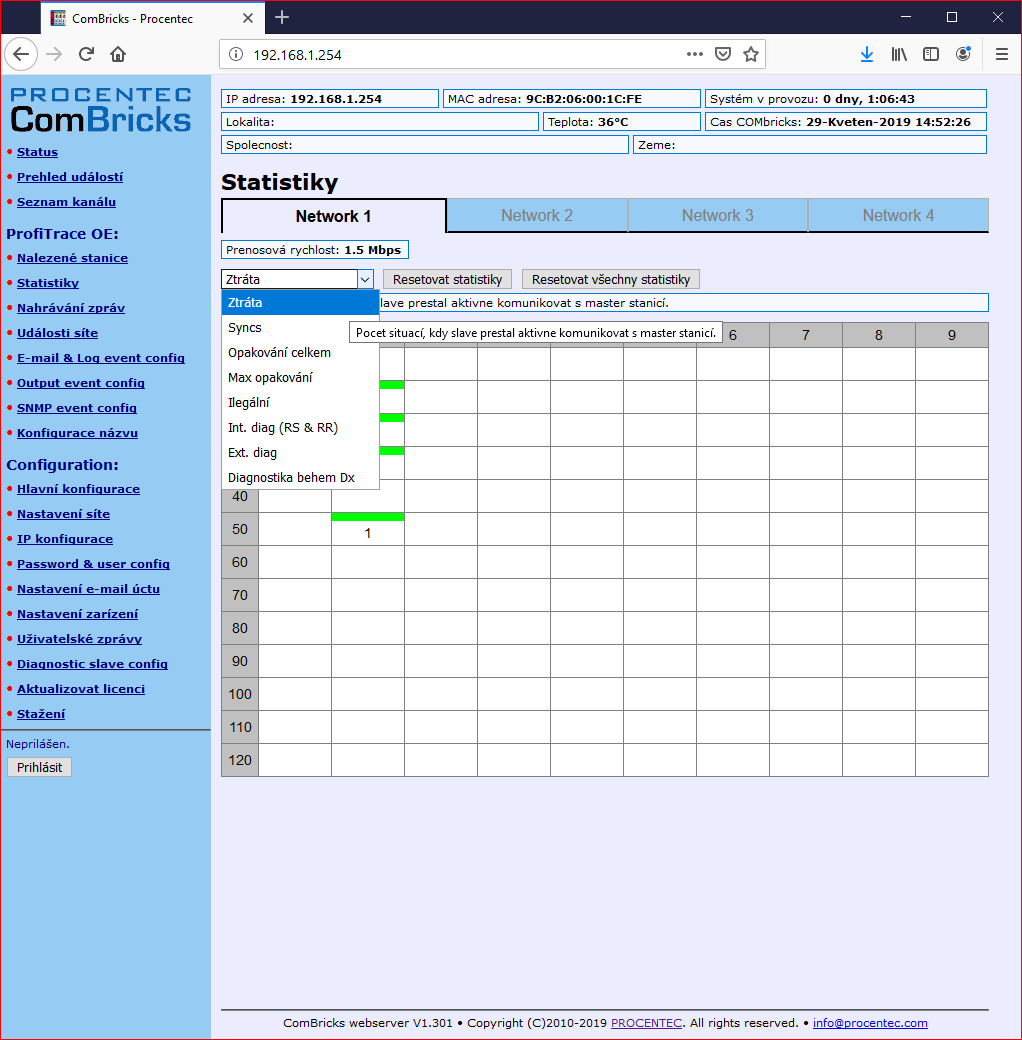Open SNMP event config link
The image size is (1022, 1040).
coord(77,408)
